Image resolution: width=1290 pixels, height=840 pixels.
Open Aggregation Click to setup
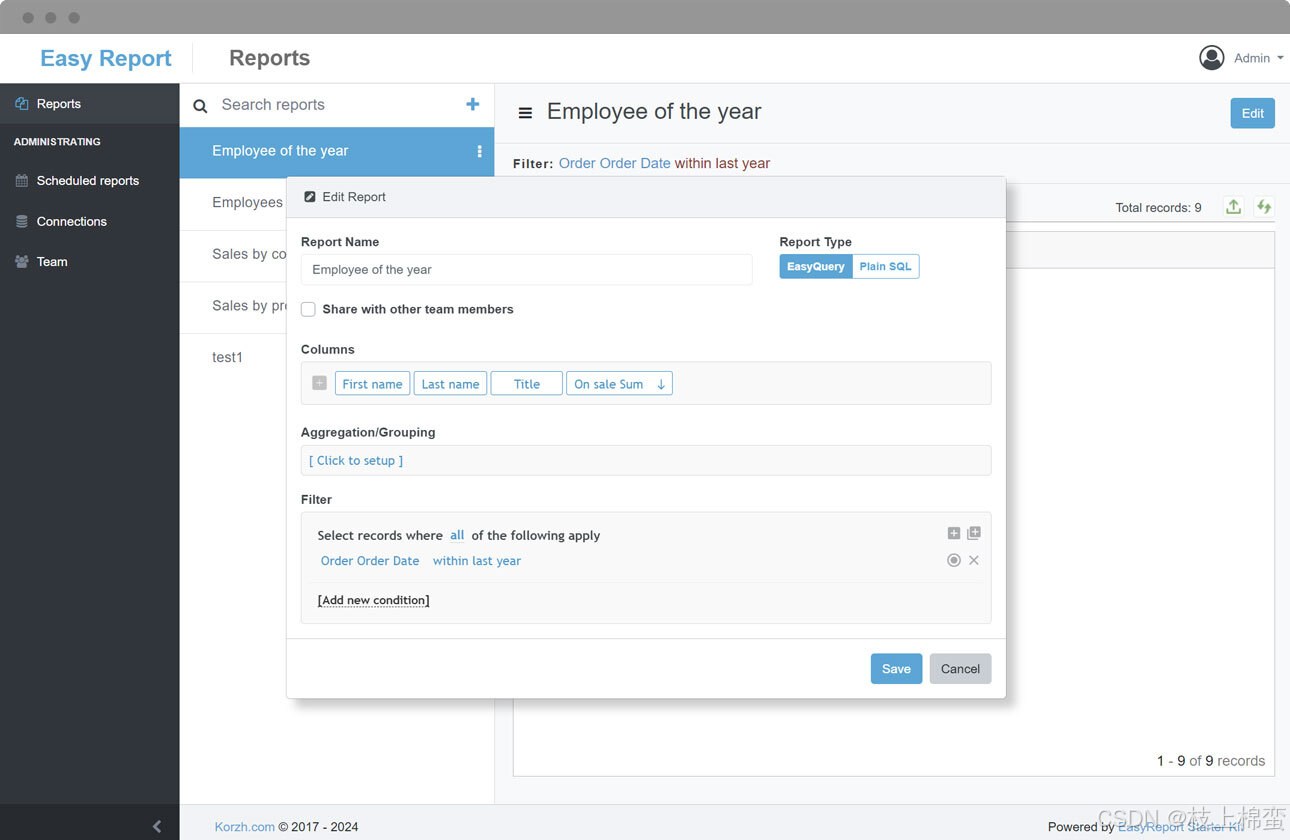pos(356,461)
